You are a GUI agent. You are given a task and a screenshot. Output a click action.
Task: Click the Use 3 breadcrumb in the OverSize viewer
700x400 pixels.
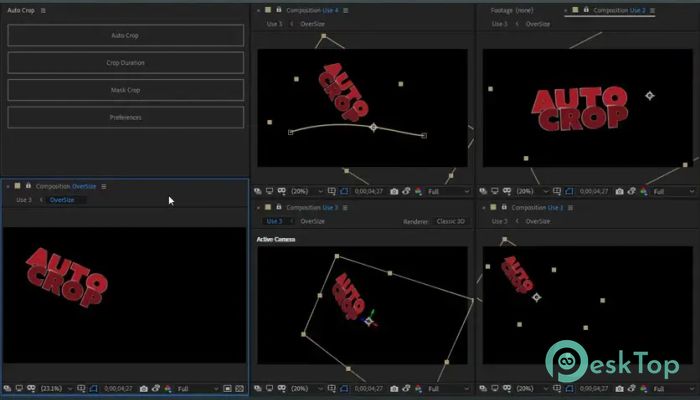24,200
